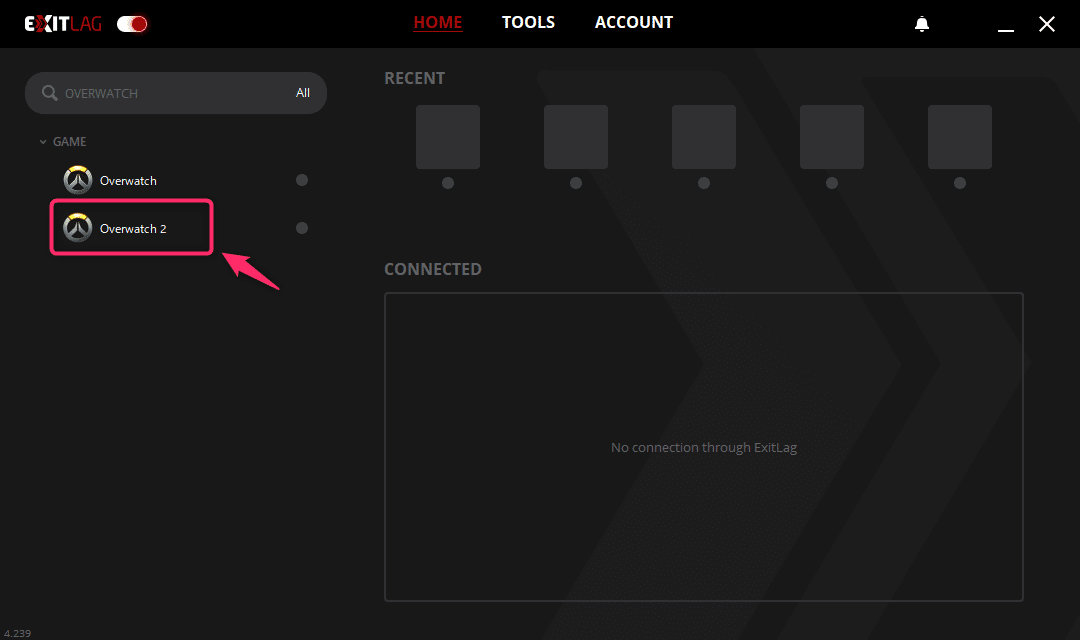
Task: Select the GAME category label
Action: (70, 141)
